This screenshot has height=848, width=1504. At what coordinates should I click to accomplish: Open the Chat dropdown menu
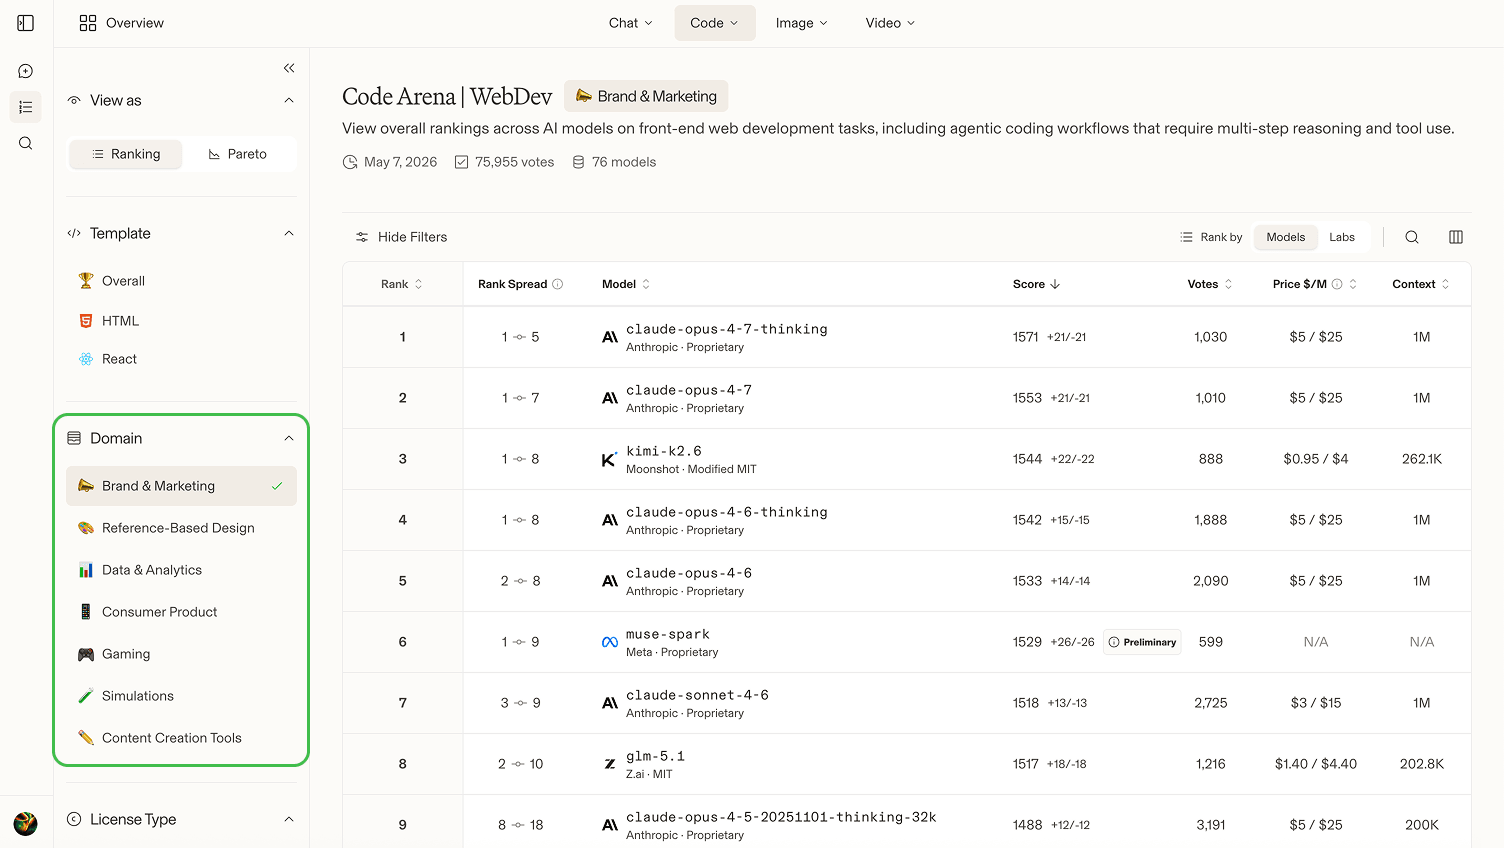click(x=631, y=23)
